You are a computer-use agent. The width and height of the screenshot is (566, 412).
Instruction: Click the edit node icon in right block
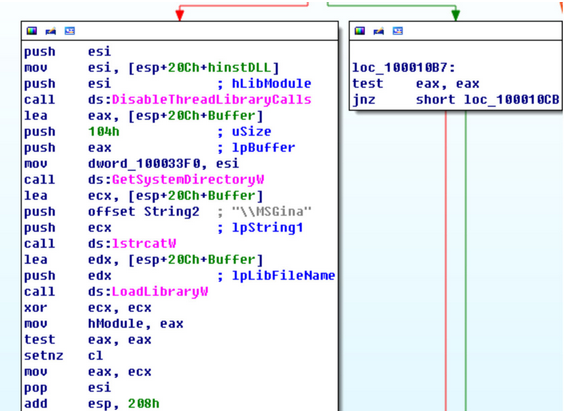pyautogui.click(x=379, y=31)
